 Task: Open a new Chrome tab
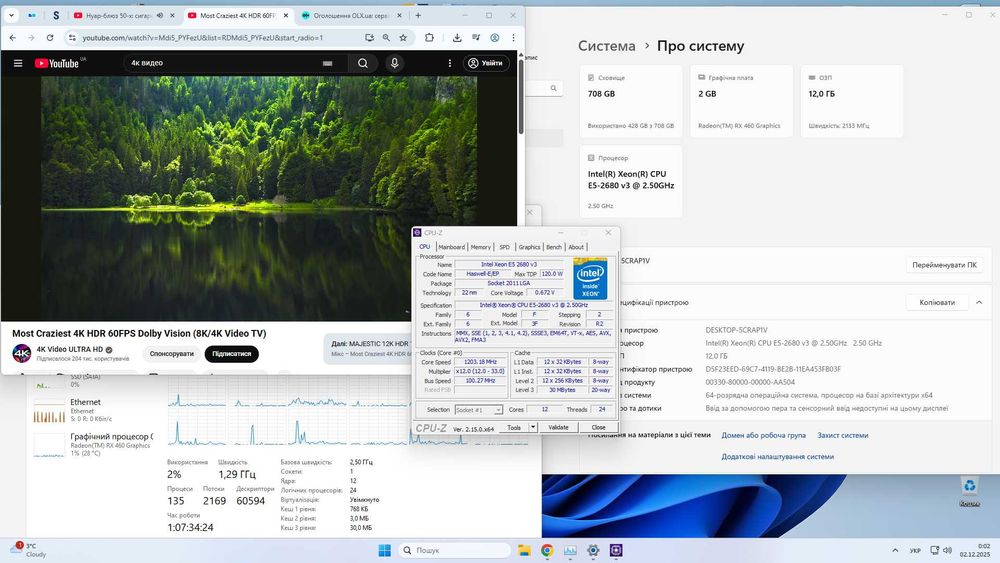pyautogui.click(x=418, y=15)
